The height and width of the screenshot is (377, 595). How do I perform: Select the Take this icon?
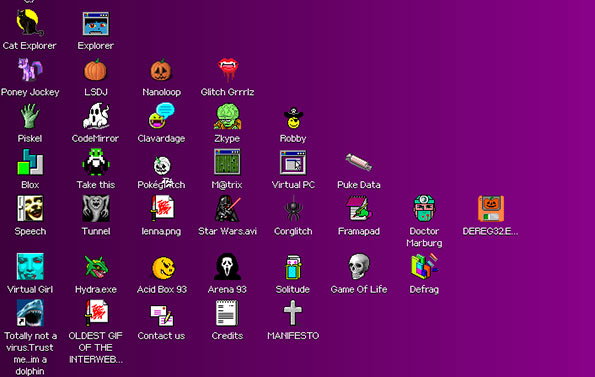[96, 162]
